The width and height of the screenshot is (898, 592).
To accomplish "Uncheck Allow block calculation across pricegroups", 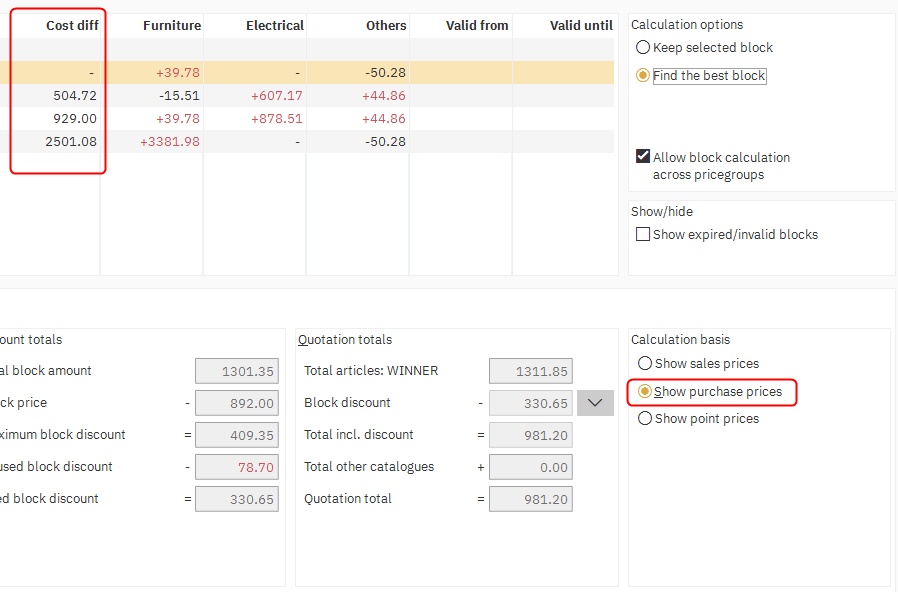I will pyautogui.click(x=643, y=157).
